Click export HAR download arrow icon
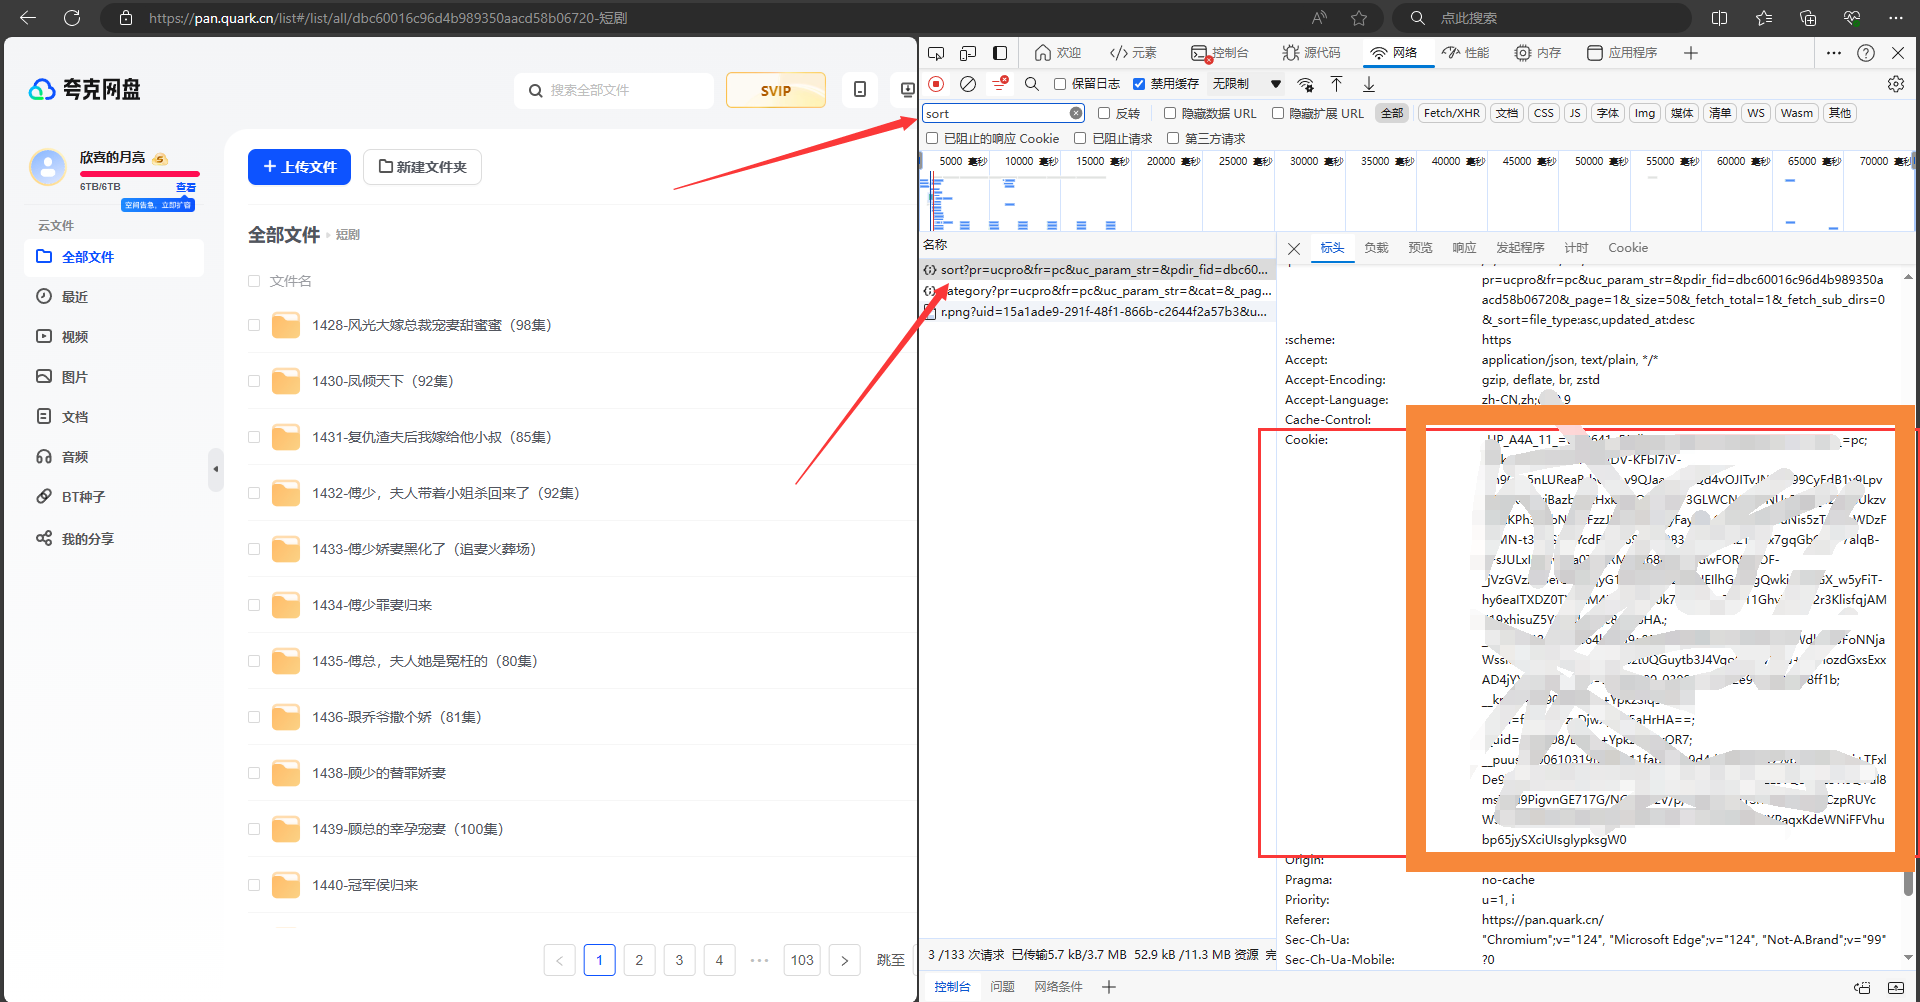This screenshot has width=1920, height=1002. (1369, 84)
